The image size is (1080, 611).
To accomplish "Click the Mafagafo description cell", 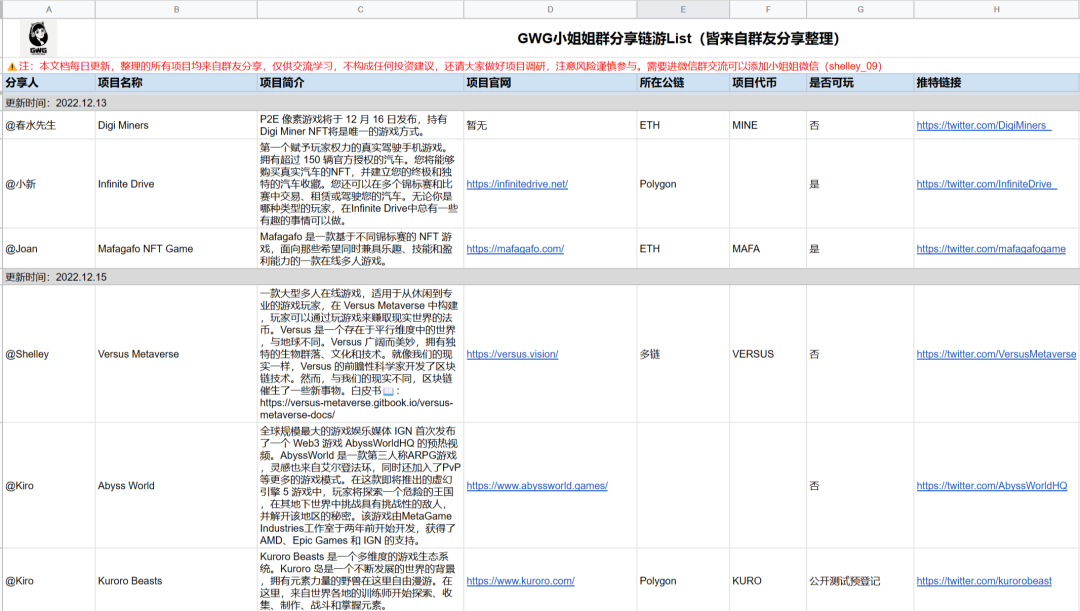I will 360,249.
